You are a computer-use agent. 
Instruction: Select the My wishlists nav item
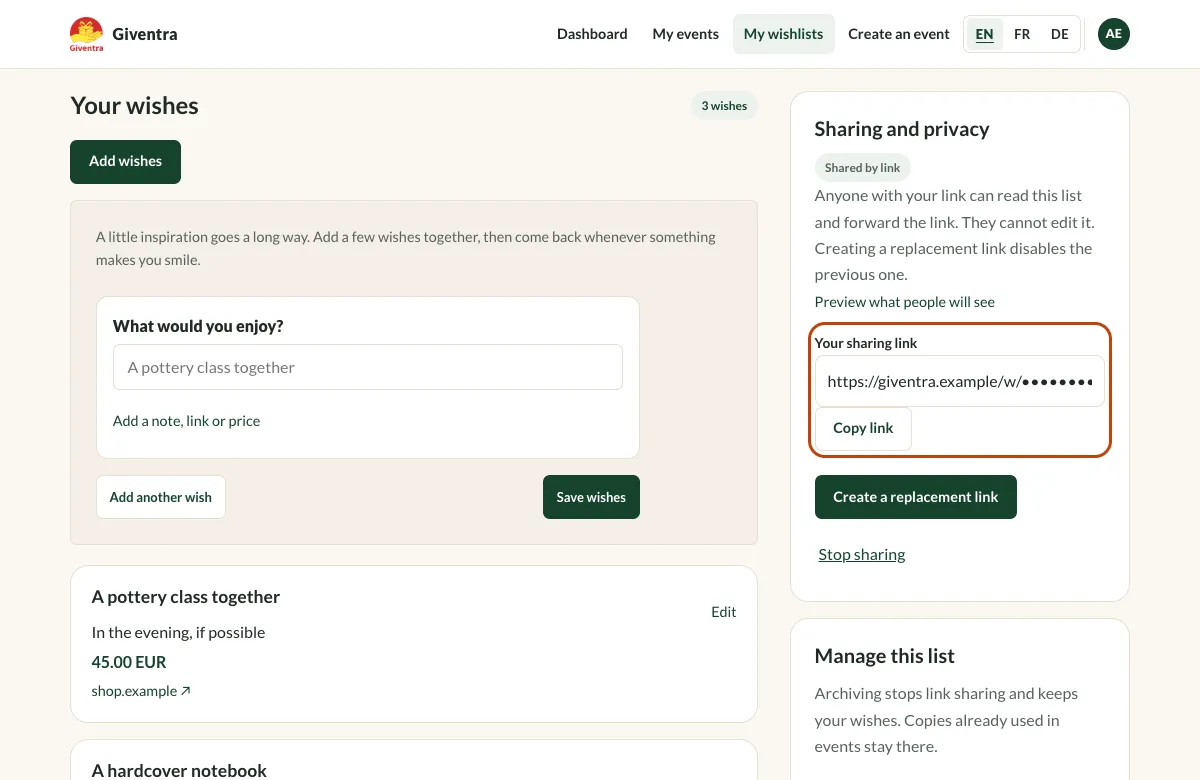point(784,34)
